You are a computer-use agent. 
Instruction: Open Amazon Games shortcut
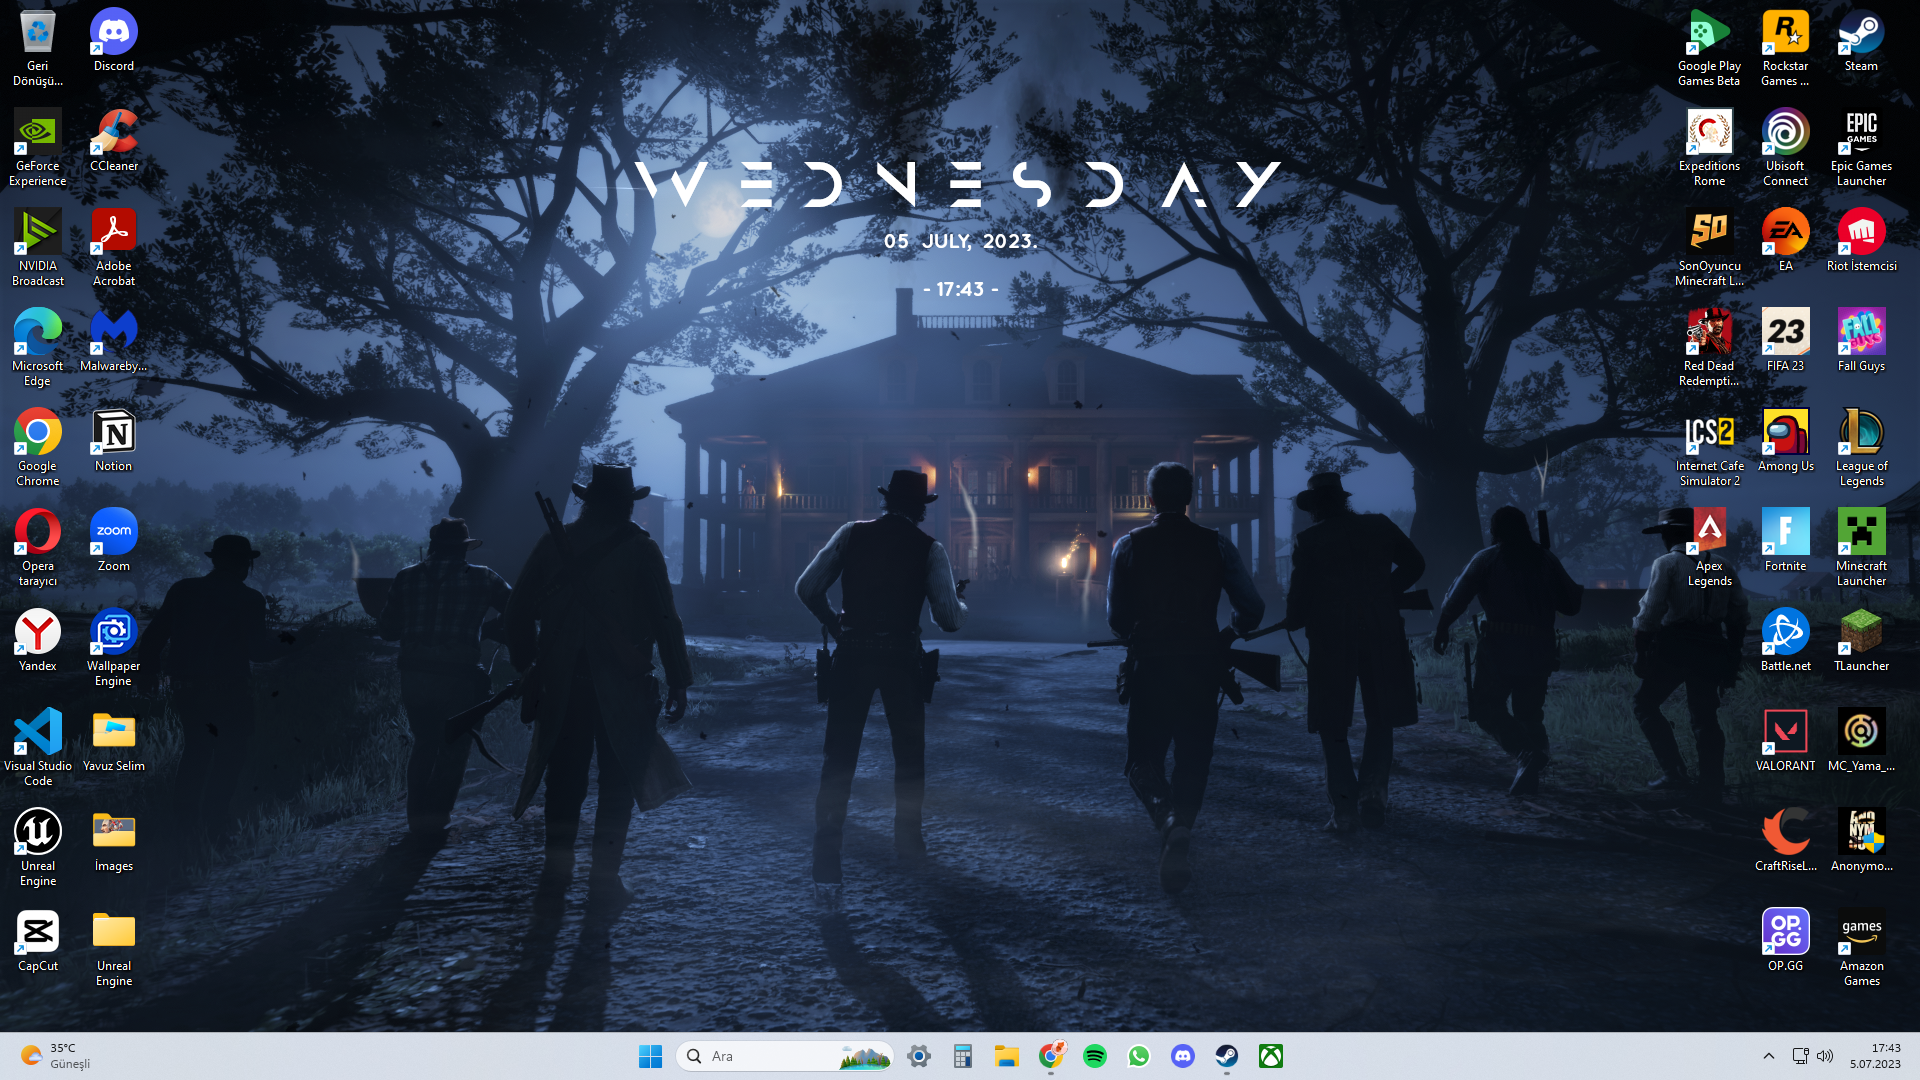click(x=1861, y=948)
